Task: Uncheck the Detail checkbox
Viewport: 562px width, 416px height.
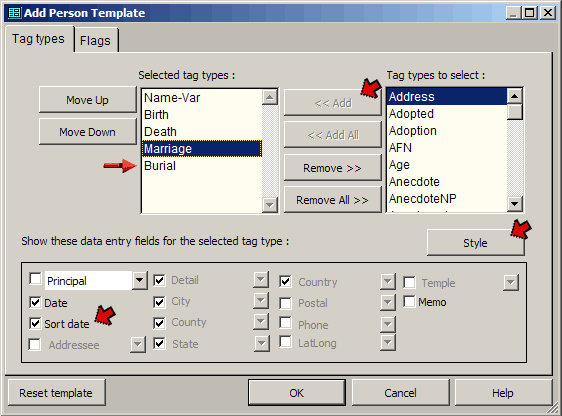Action: (x=159, y=281)
